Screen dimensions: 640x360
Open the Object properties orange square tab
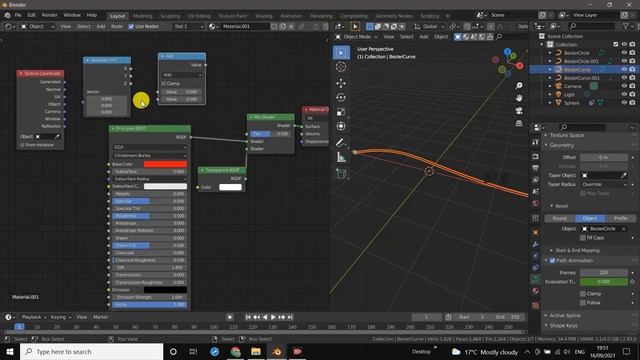536,232
